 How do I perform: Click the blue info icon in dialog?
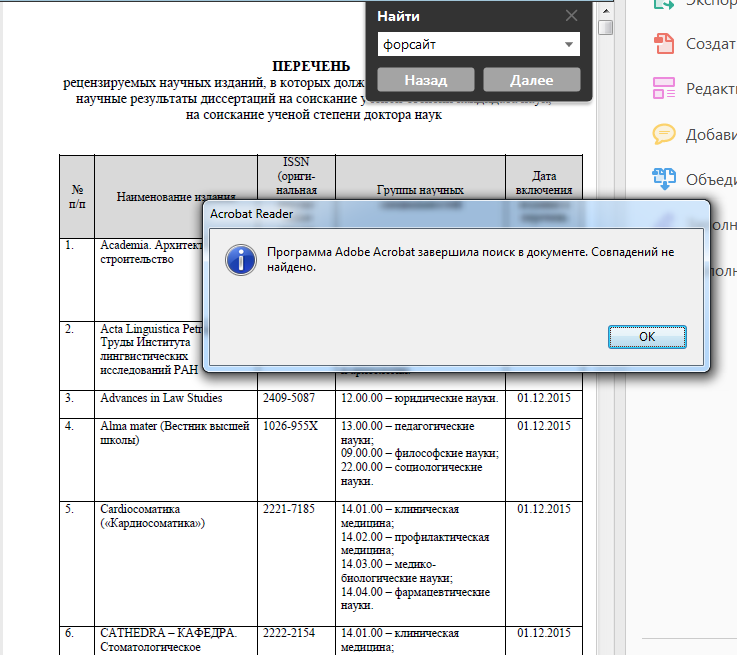240,260
